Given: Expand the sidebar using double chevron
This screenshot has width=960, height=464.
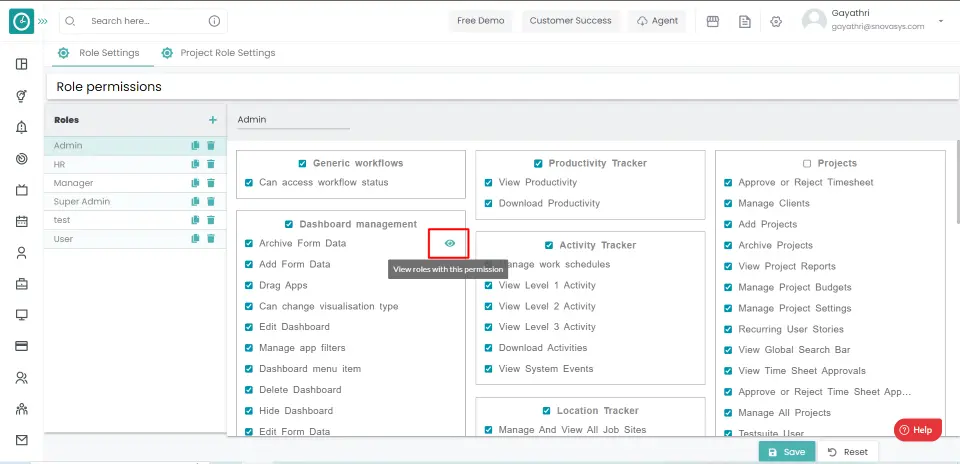Looking at the screenshot, I should (42, 21).
